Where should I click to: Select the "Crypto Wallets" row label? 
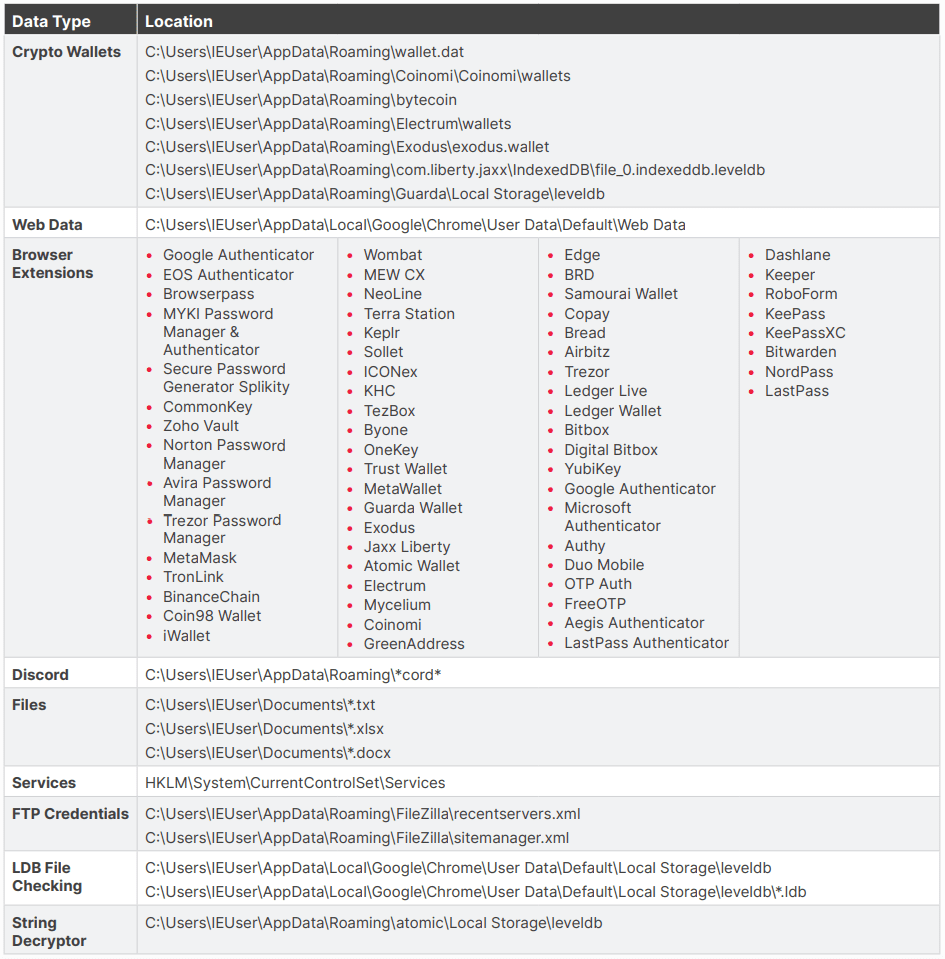(66, 52)
